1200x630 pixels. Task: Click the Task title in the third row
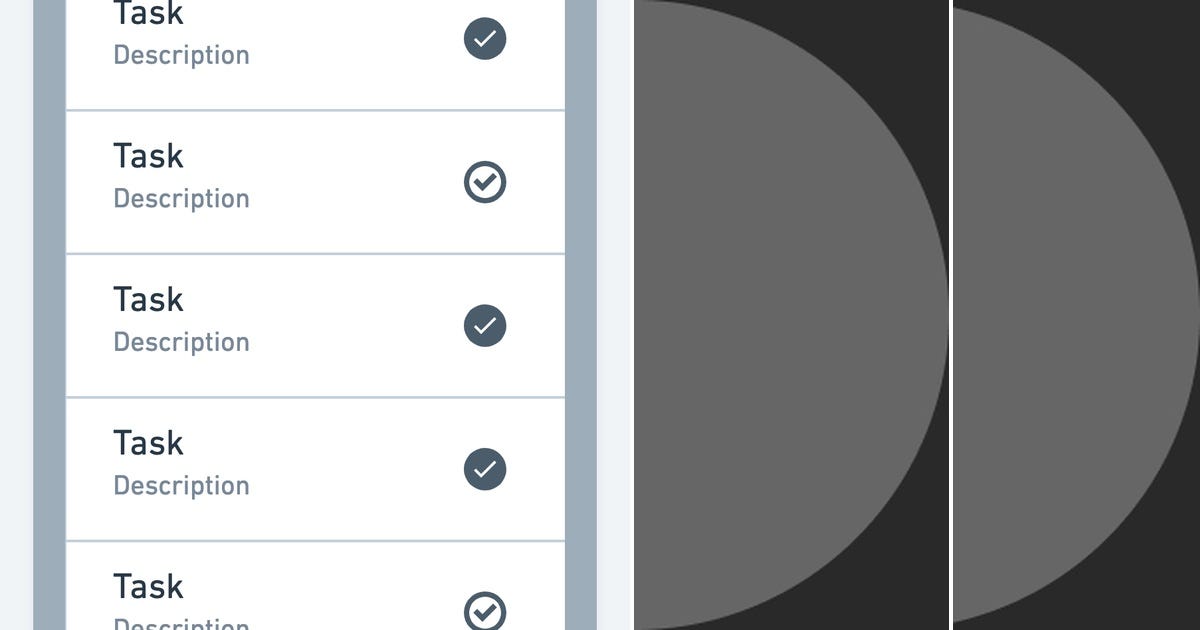point(148,299)
